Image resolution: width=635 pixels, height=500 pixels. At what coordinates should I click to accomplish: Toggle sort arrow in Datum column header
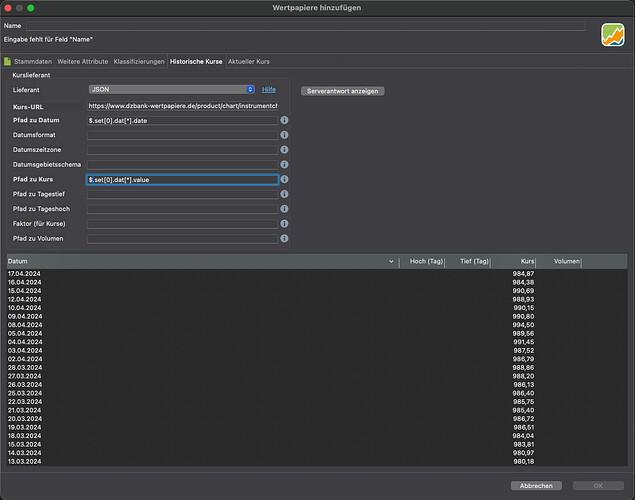point(391,262)
